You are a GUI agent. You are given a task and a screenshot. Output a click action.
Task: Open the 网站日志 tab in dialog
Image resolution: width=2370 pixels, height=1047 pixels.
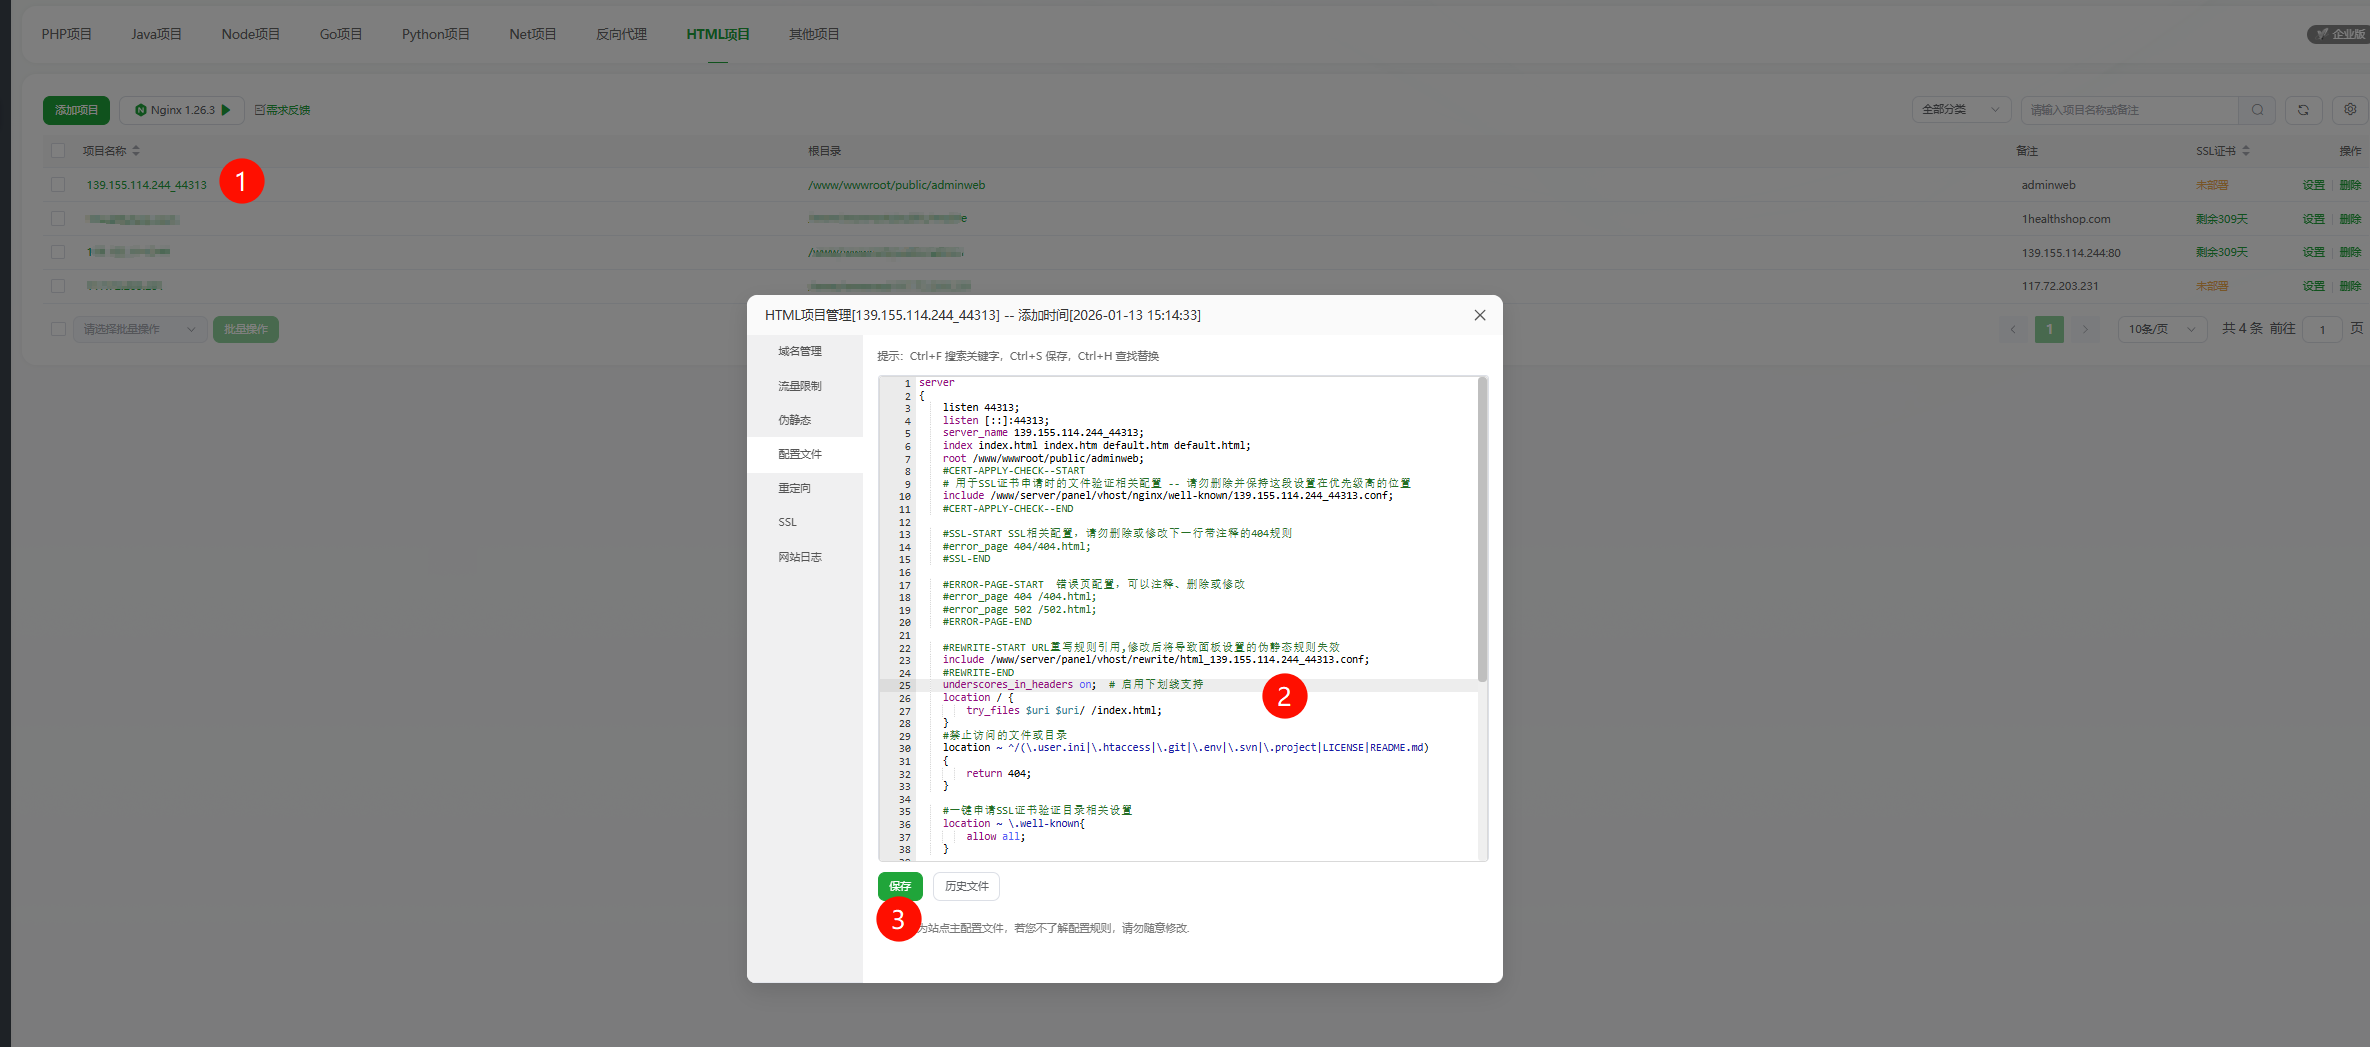pyautogui.click(x=800, y=557)
